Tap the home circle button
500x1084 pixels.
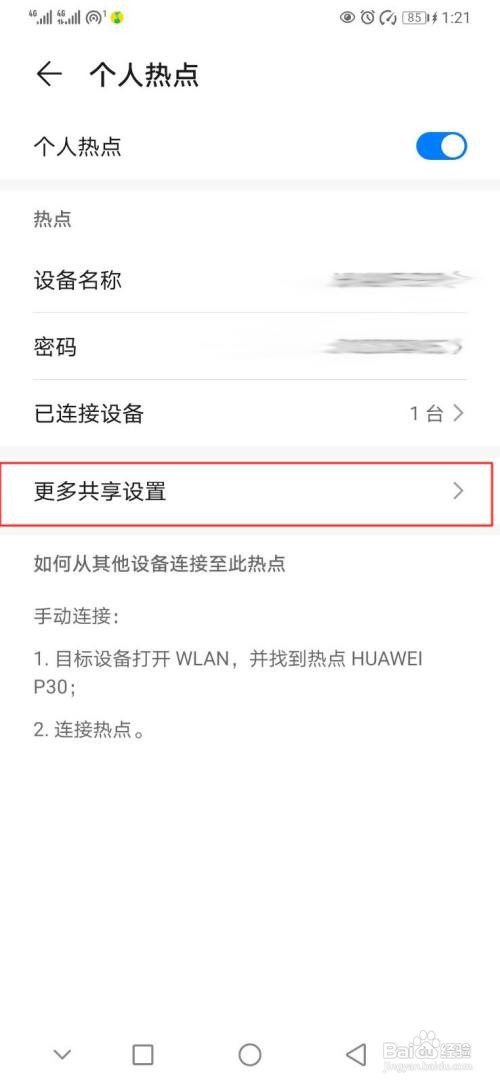[250, 1054]
